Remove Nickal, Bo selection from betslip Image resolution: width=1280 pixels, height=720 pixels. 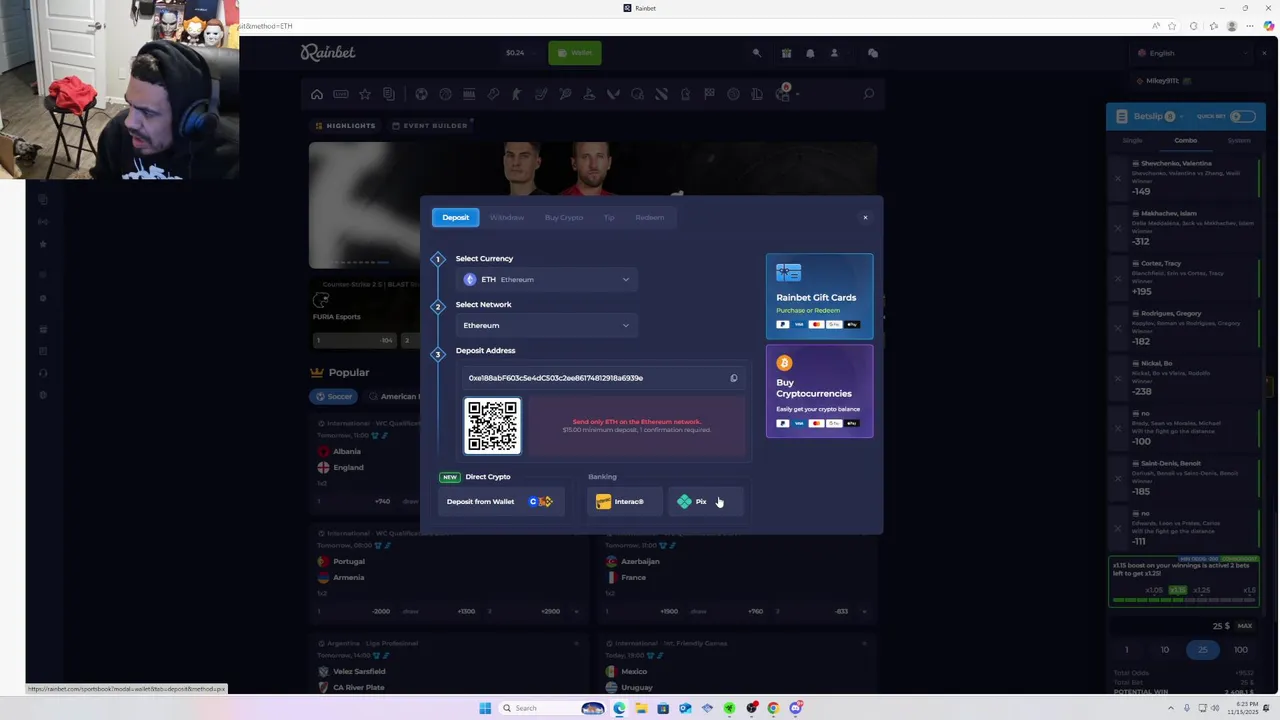(1118, 379)
